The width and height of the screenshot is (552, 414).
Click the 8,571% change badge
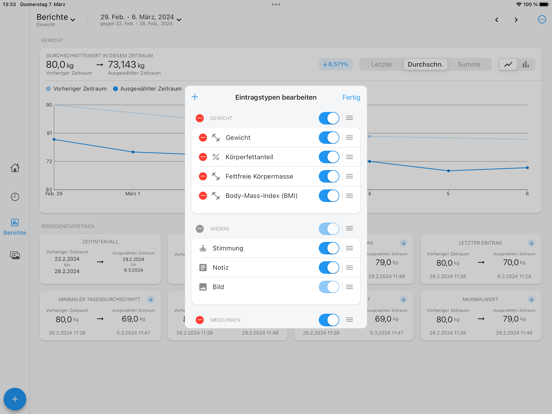335,64
